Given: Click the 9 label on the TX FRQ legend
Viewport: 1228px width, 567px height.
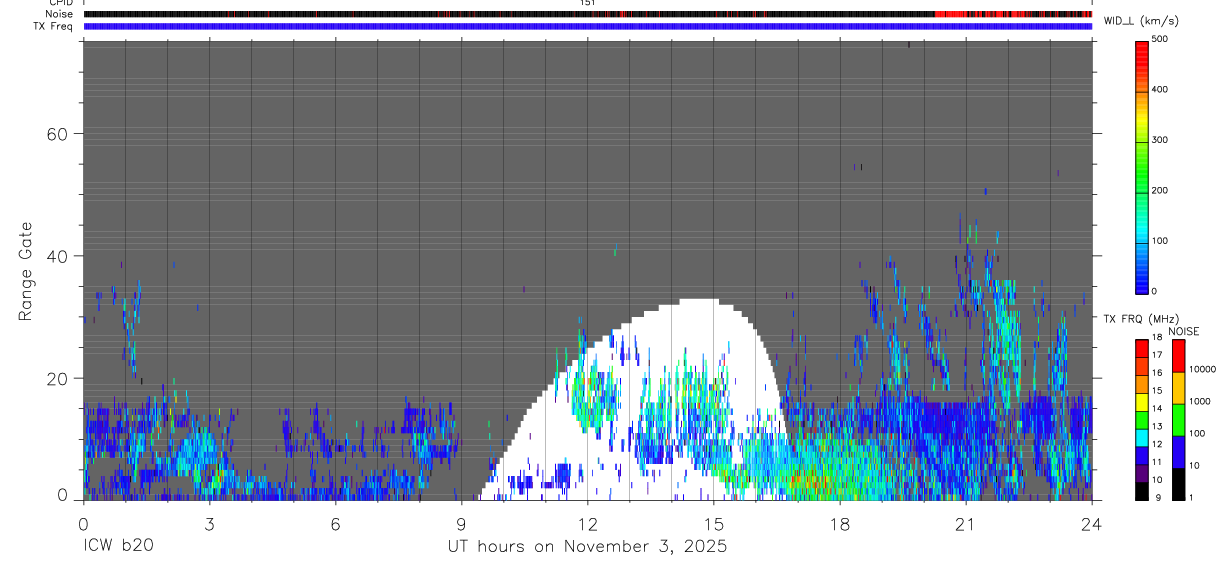Looking at the screenshot, I should [x=1156, y=497].
